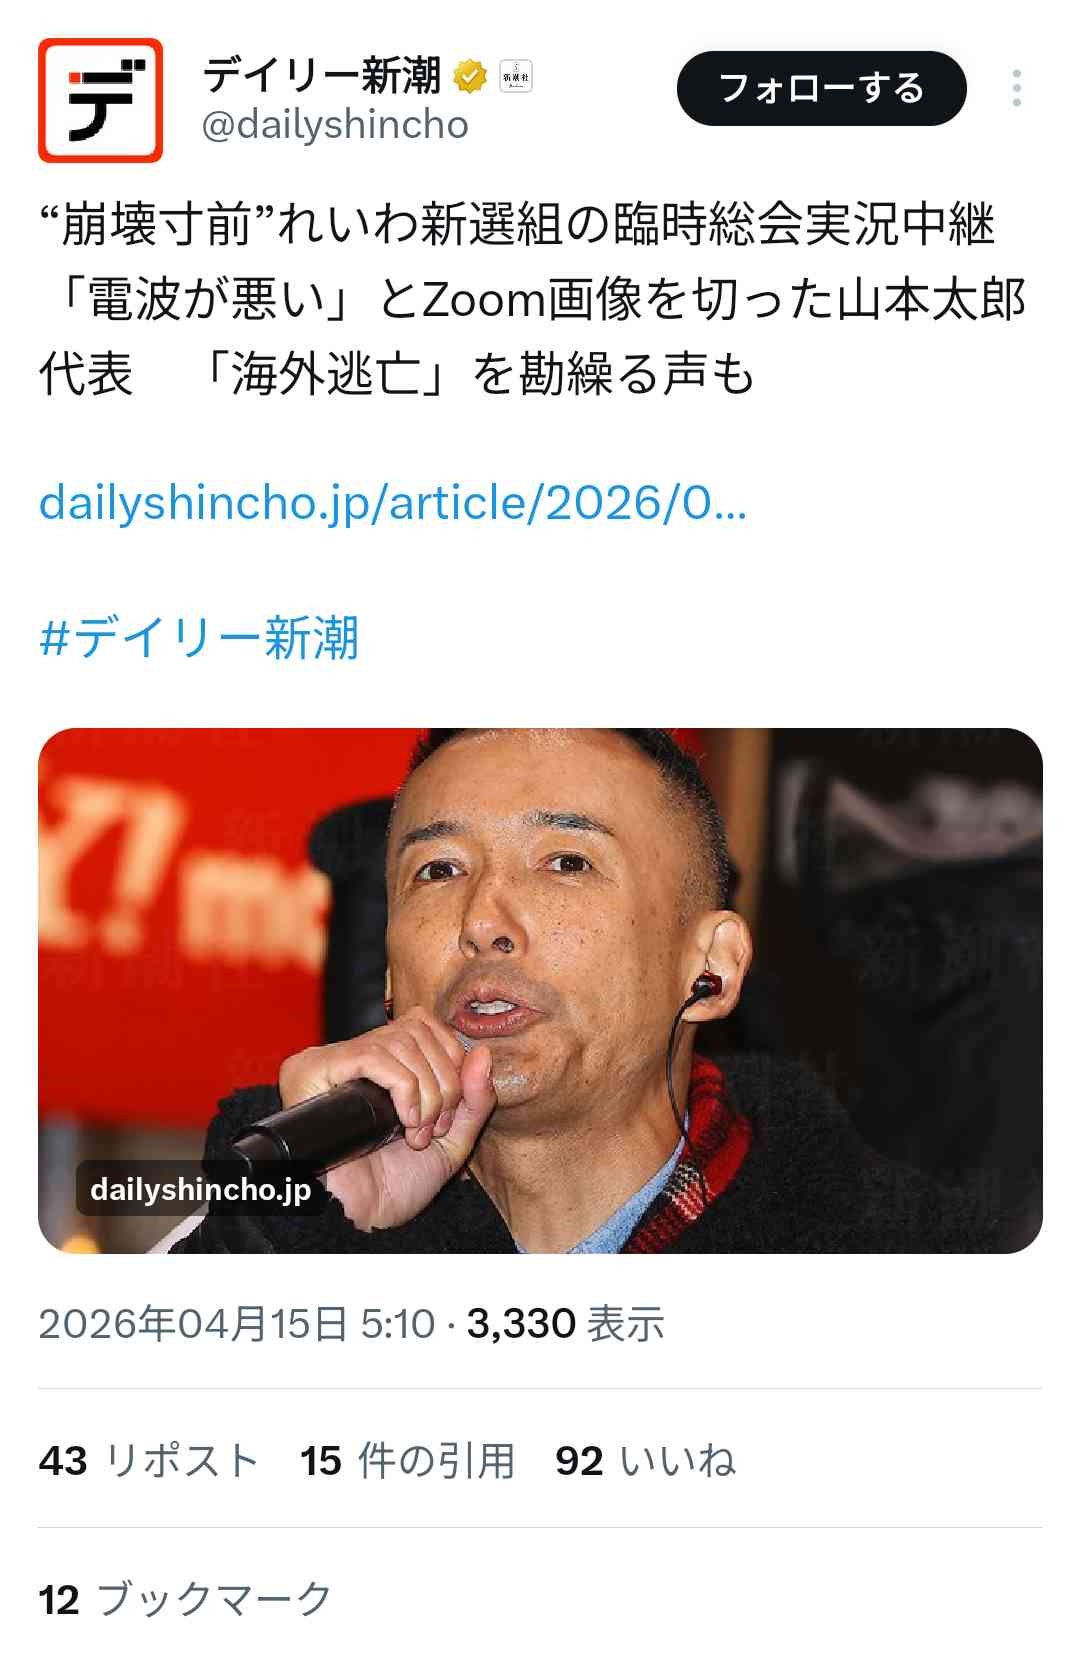1080x1676 pixels.
Task: Open the three-dot more options menu
Action: point(1016,88)
